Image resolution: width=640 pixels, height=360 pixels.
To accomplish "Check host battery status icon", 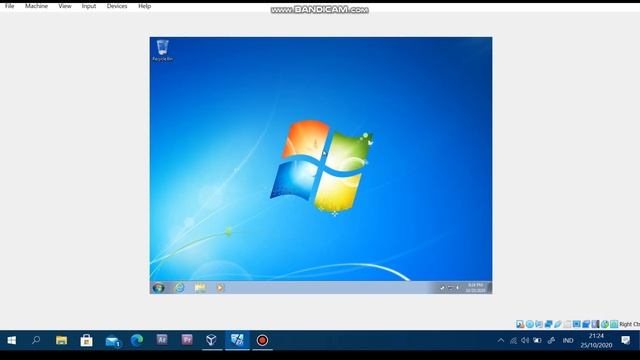I will (537, 340).
